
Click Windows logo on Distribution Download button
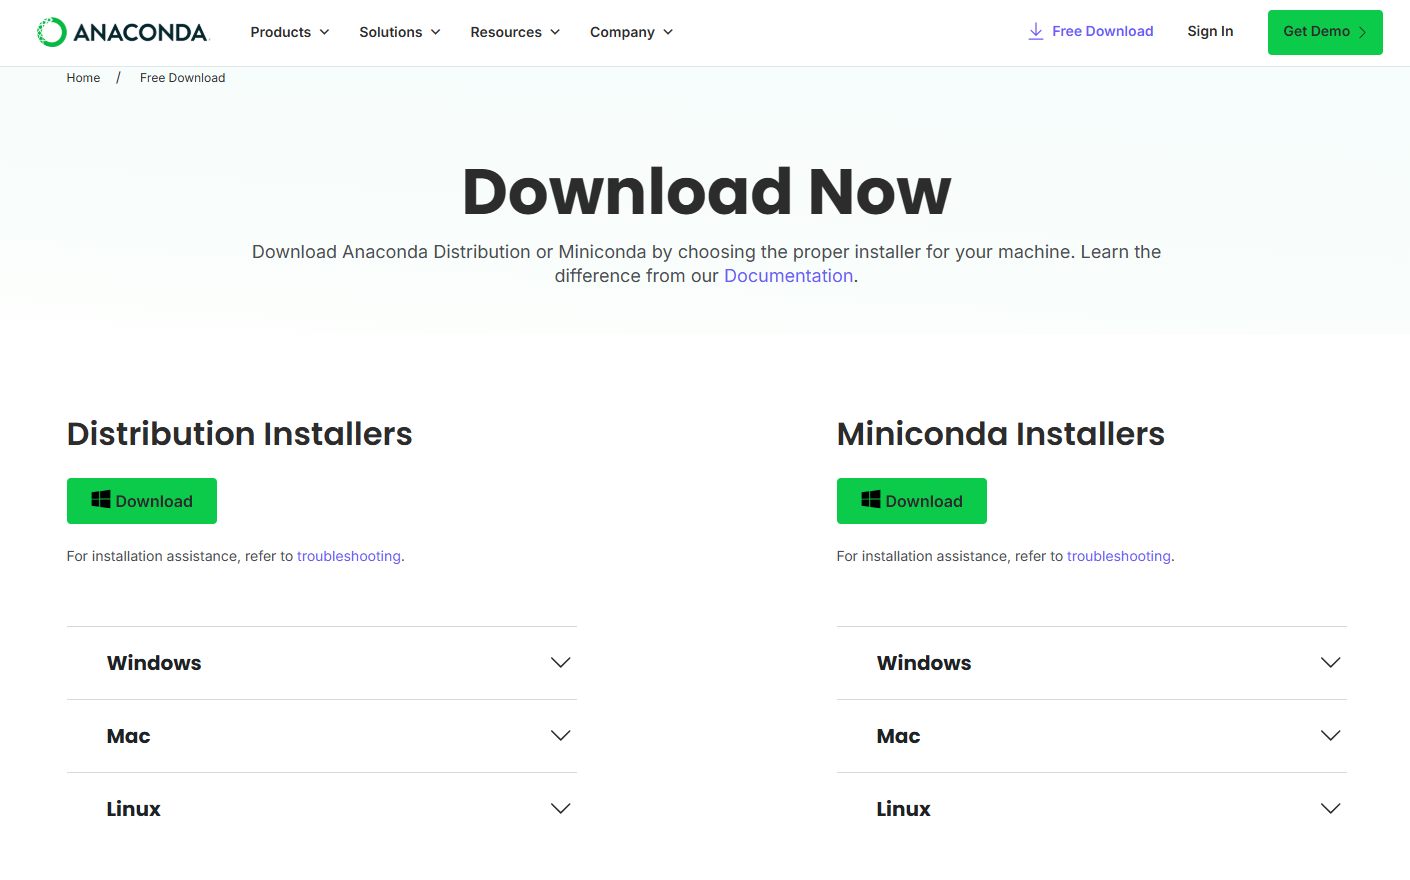pos(101,500)
